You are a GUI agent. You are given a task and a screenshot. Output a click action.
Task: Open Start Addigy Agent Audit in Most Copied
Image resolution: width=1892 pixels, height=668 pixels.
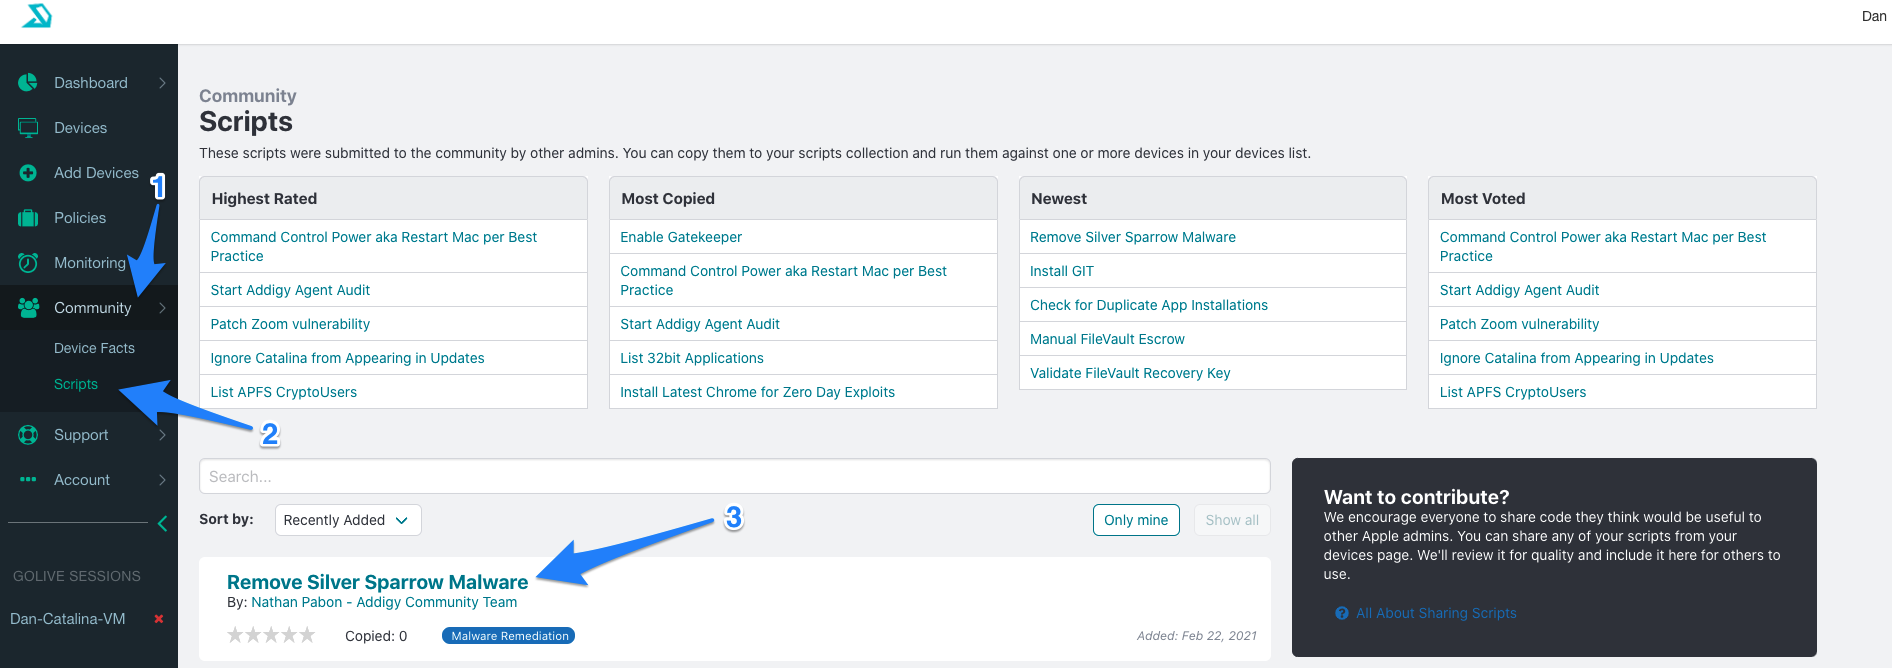[x=700, y=324]
